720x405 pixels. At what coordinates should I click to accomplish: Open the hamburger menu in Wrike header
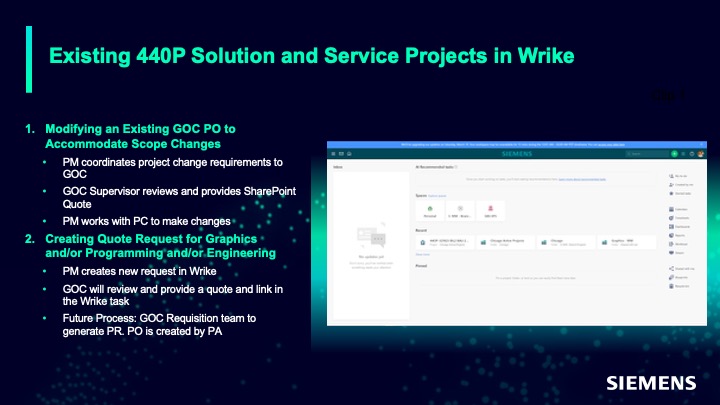click(333, 154)
